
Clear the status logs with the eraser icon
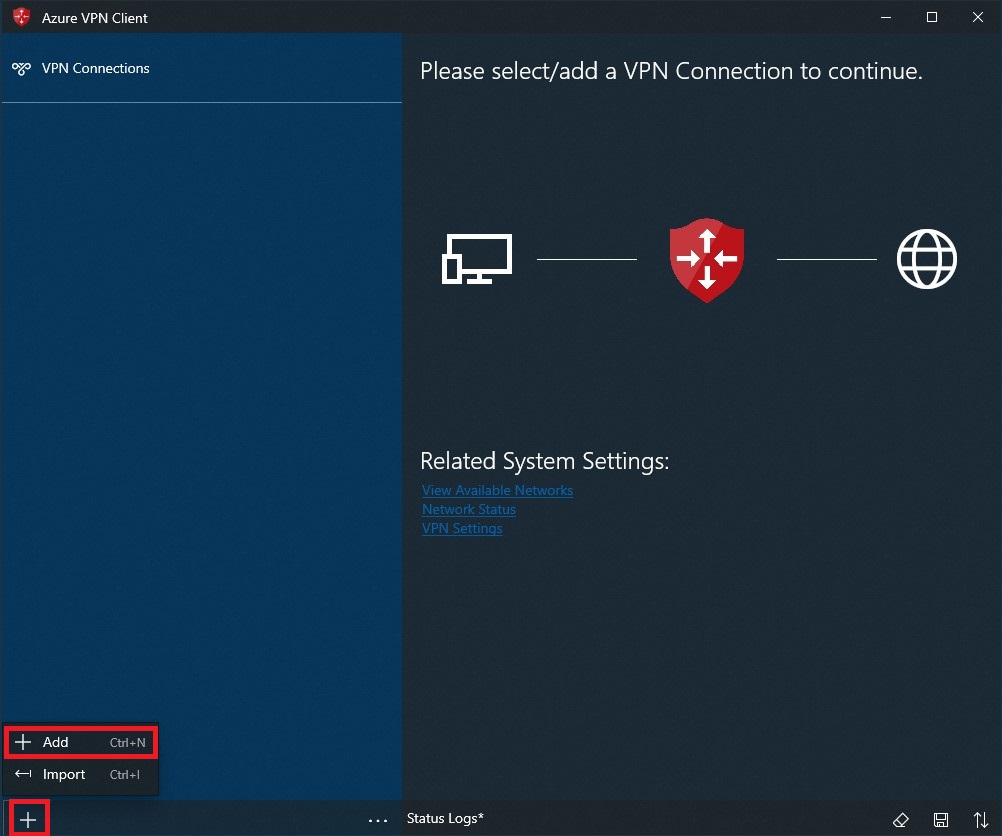901,818
